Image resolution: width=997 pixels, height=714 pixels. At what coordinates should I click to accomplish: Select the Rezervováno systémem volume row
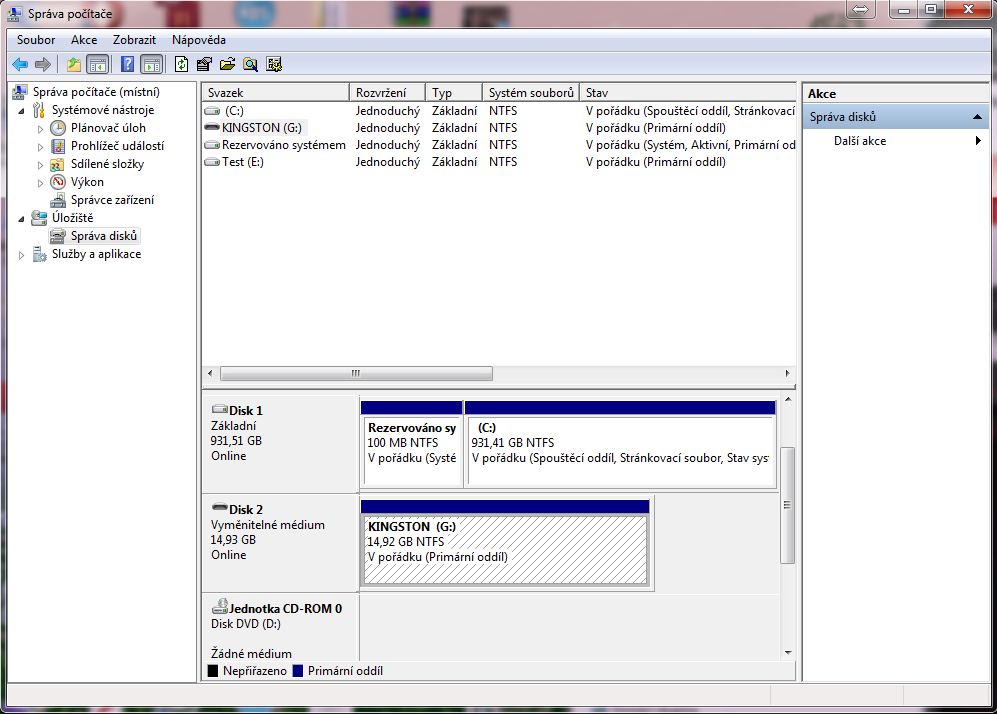(x=499, y=145)
